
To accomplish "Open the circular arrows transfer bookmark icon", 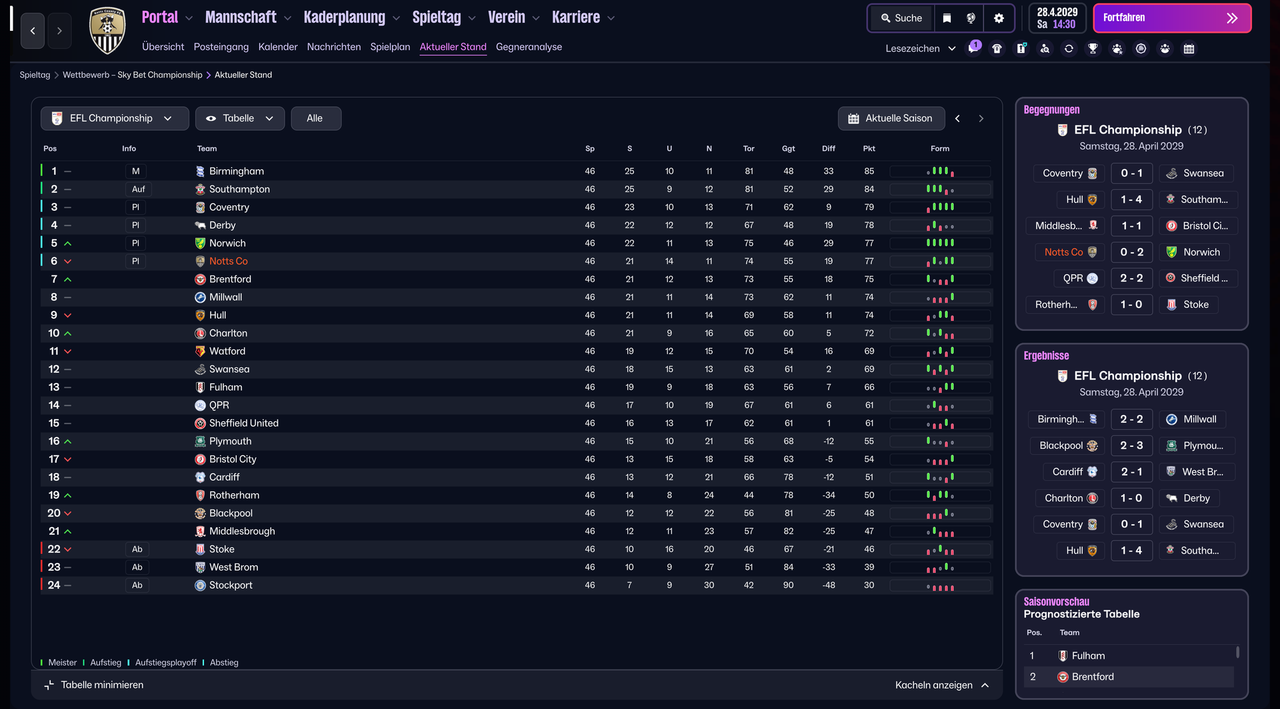I will coord(1069,48).
